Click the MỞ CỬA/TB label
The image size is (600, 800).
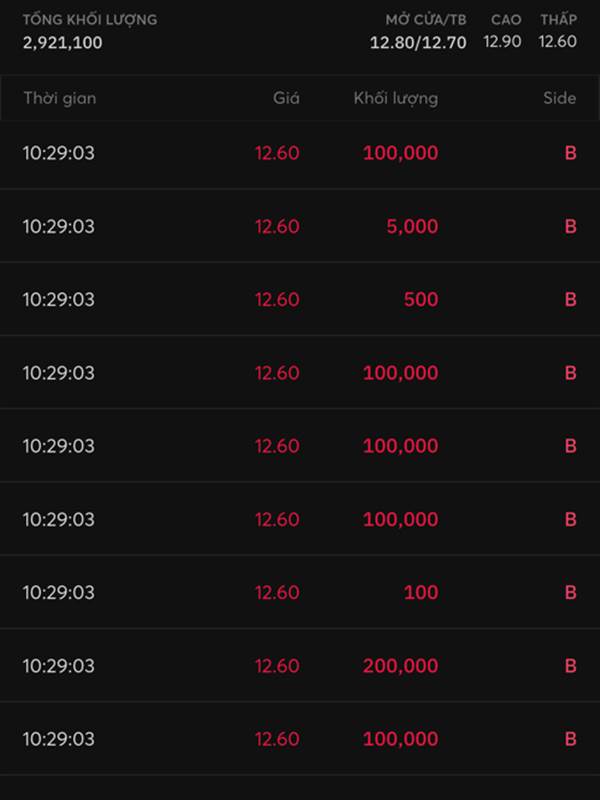(x=426, y=20)
